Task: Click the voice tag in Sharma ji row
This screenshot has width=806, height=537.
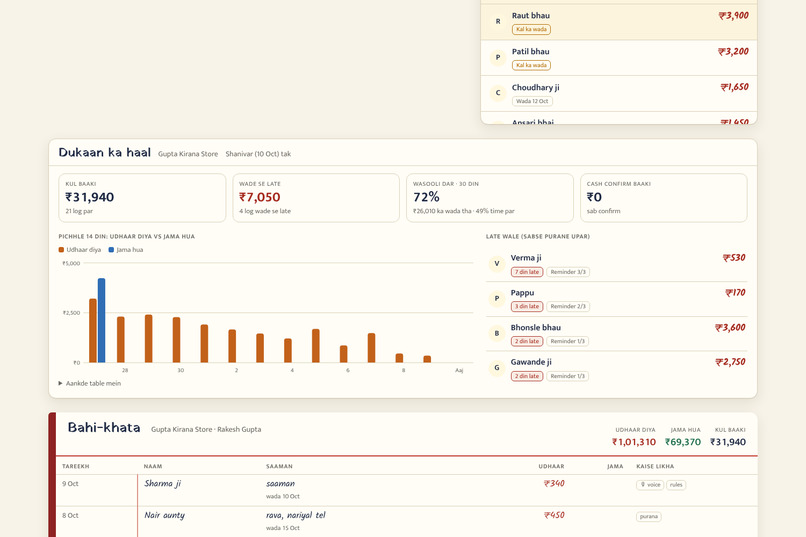Action: click(650, 485)
